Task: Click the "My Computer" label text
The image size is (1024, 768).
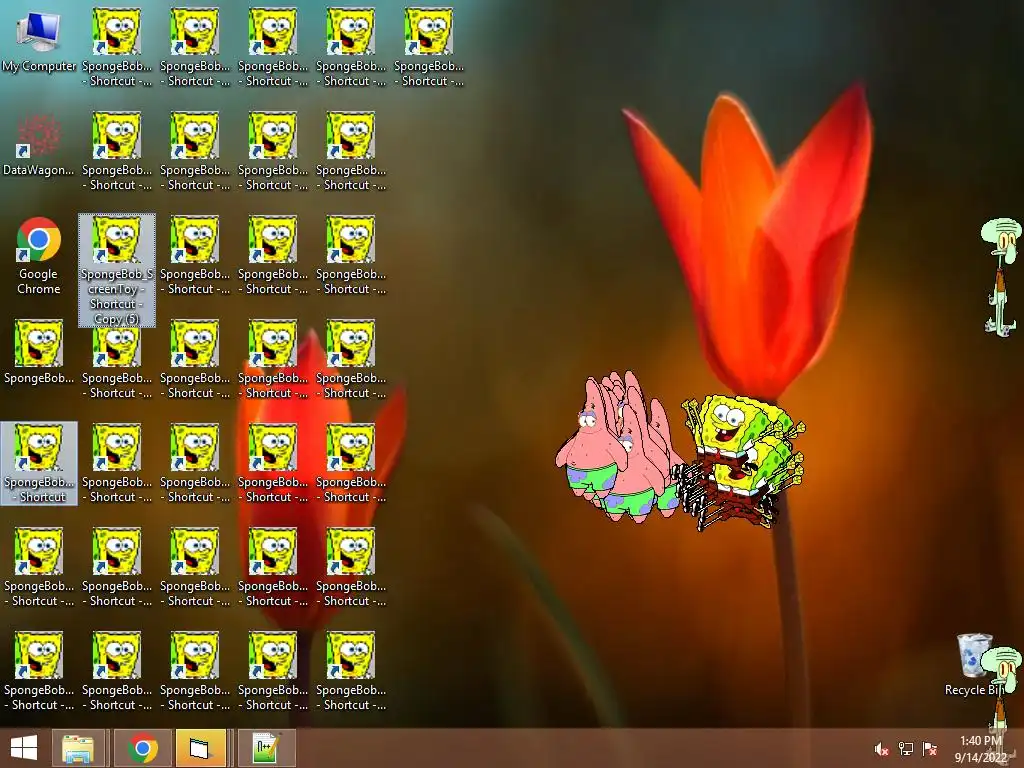Action: [x=39, y=66]
